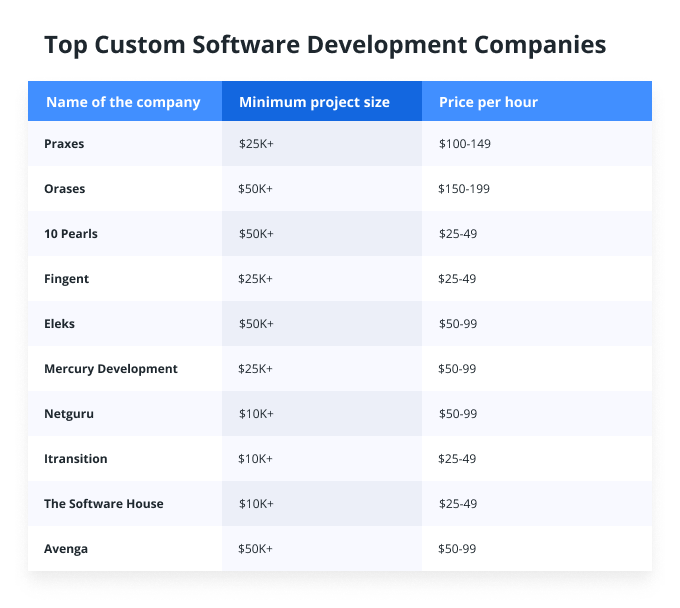Image resolution: width=680 pixels, height=608 pixels.
Task: Click Avenga hourly price '$50-99'
Action: pos(457,549)
